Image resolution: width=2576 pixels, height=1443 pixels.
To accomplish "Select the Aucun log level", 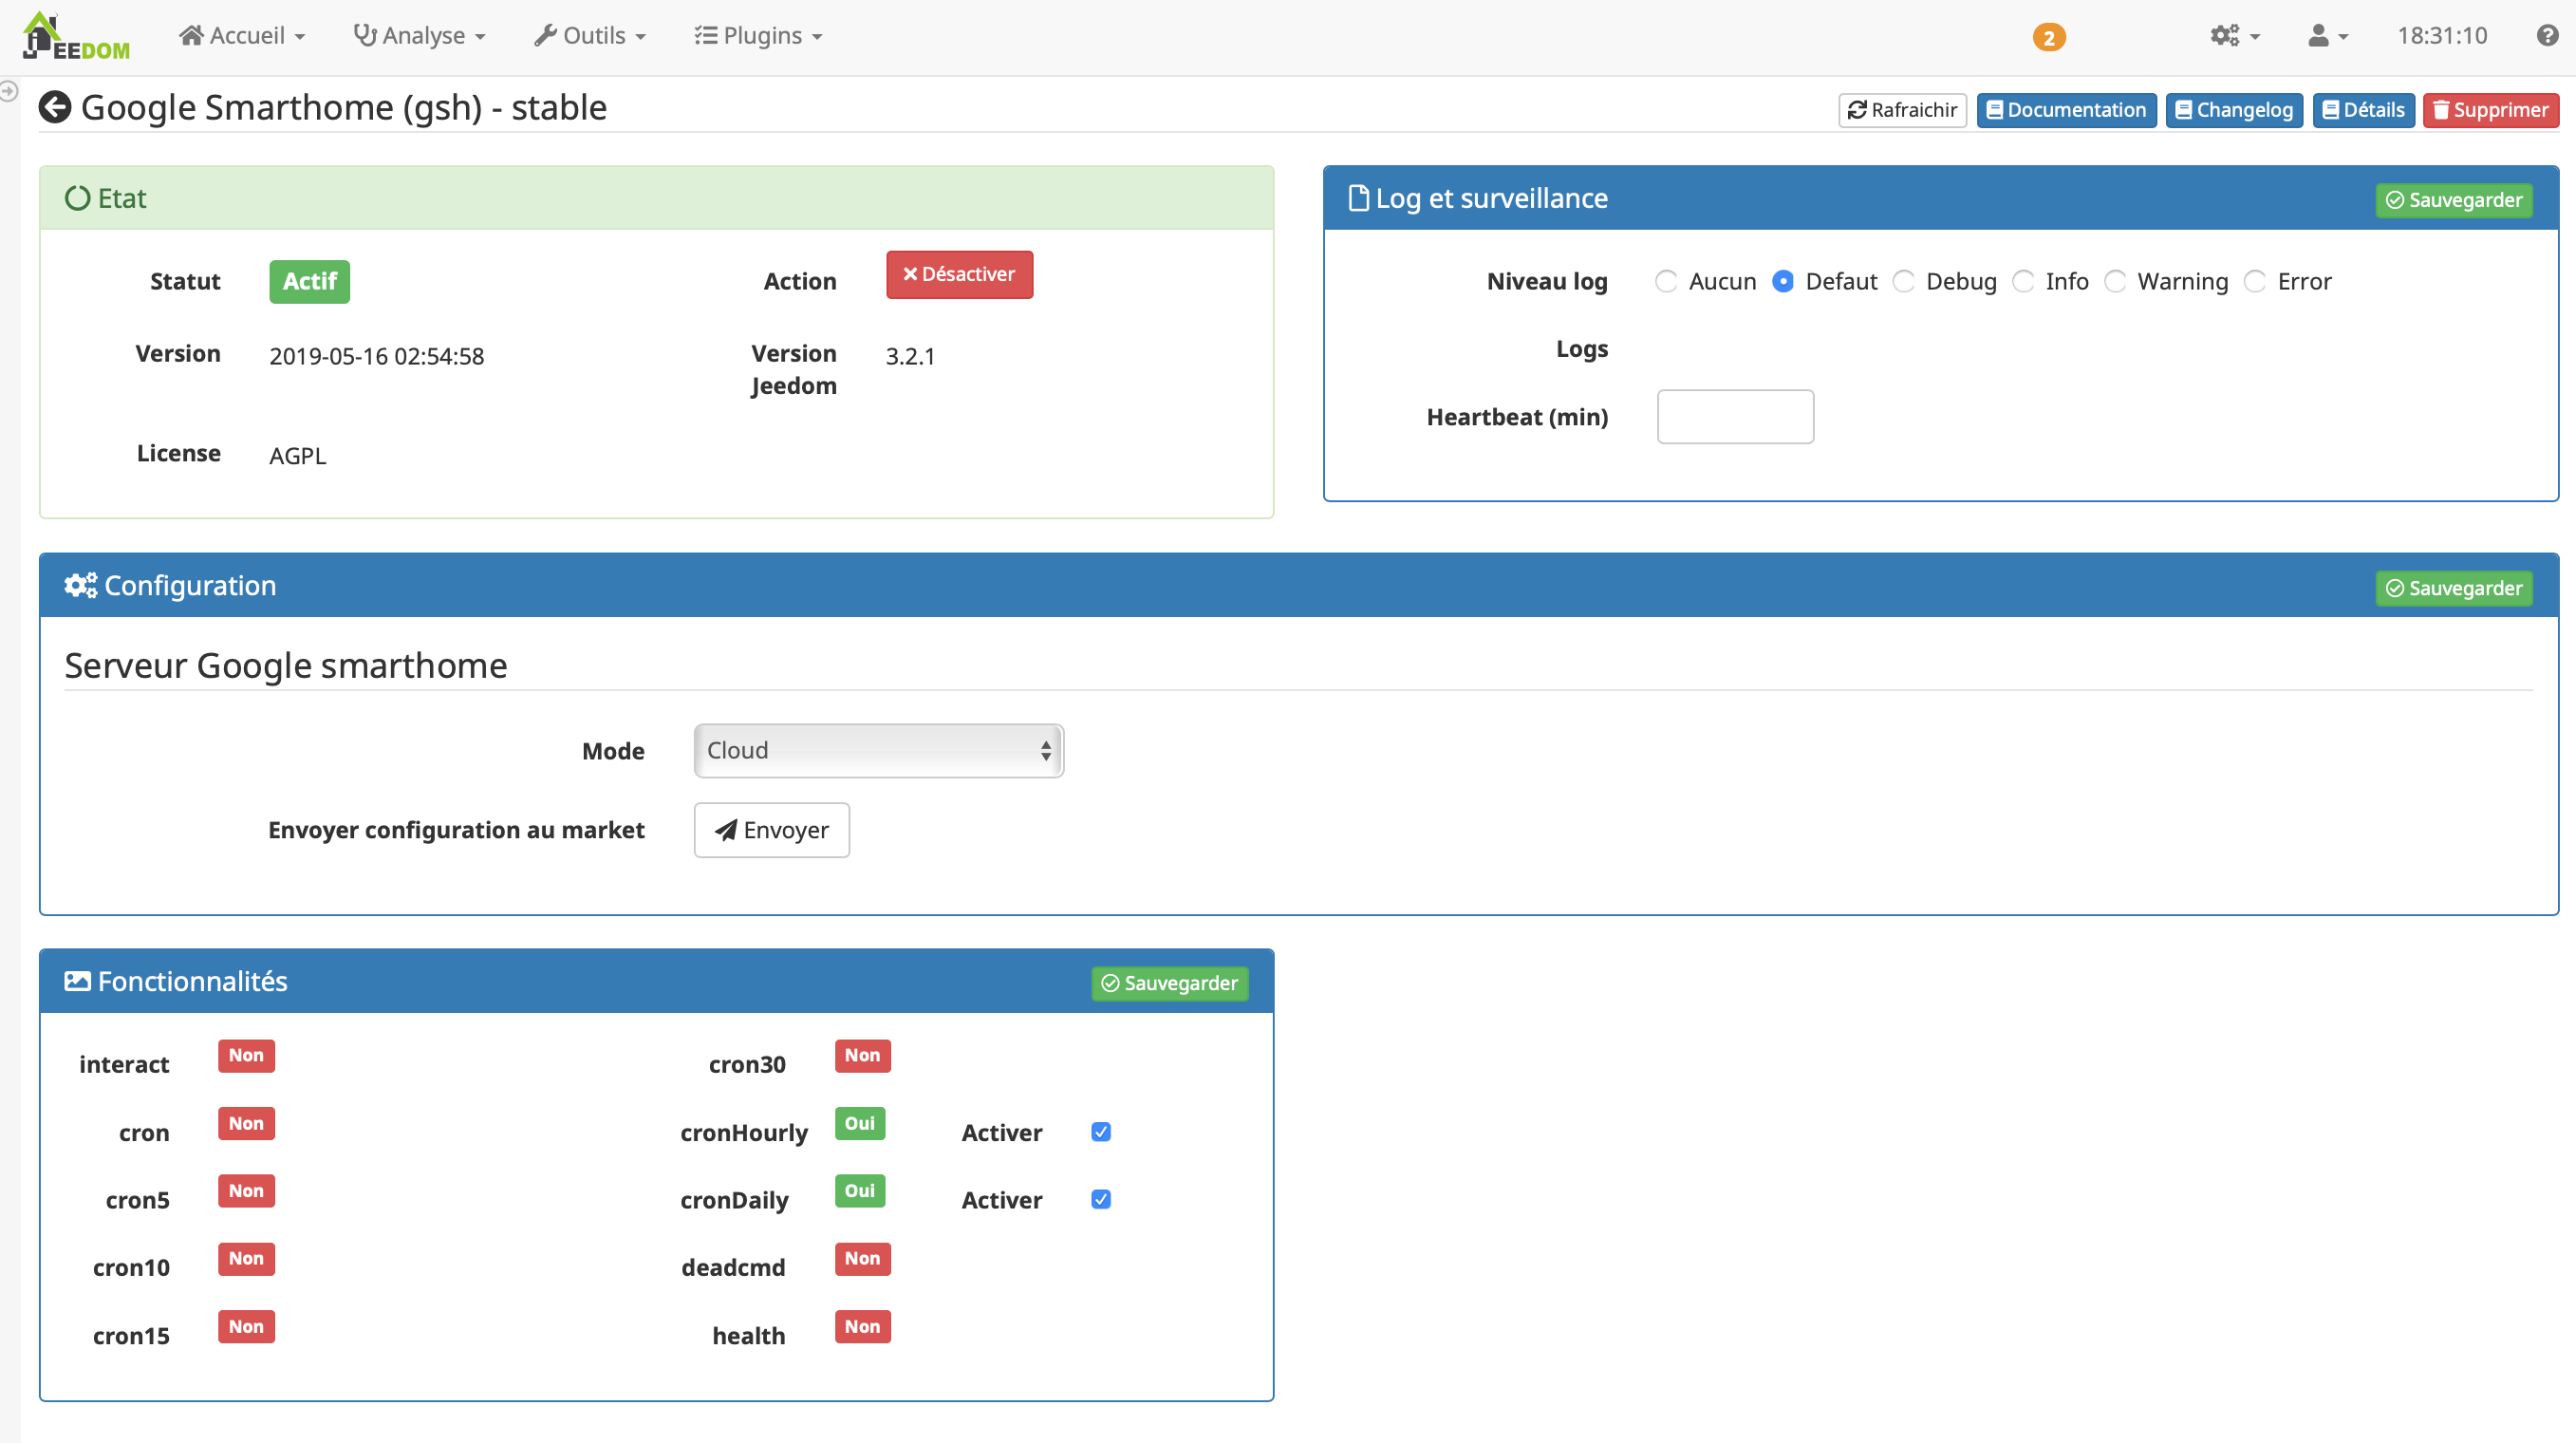I will point(1666,282).
